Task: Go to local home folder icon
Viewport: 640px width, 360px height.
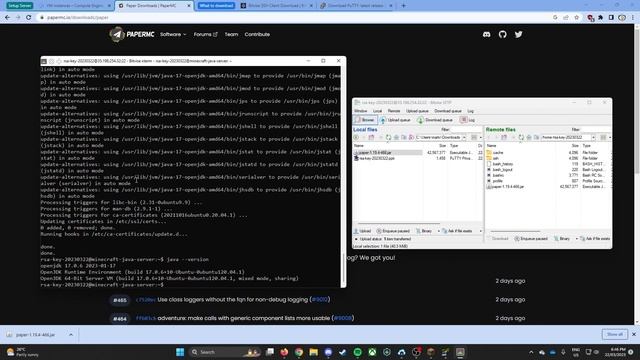Action: 396,138
